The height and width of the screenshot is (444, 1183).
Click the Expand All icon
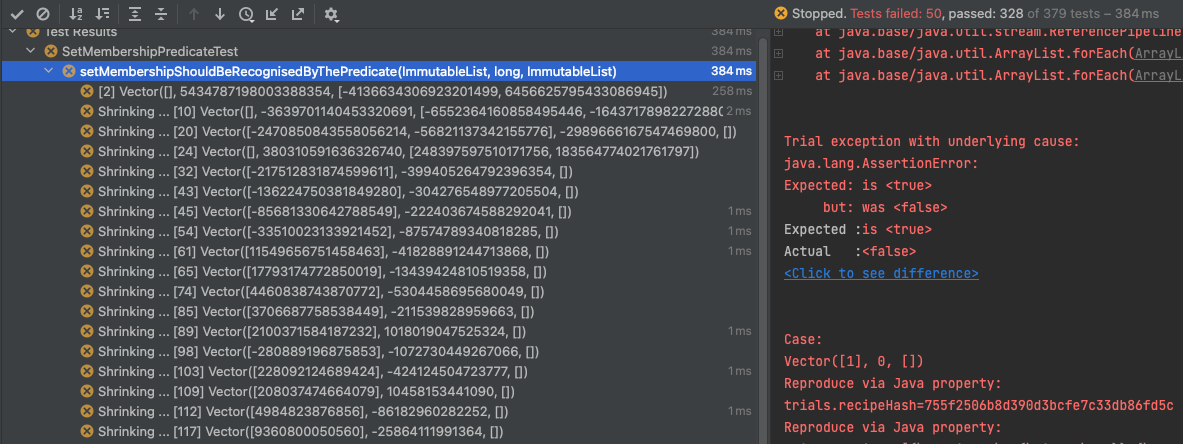(136, 14)
